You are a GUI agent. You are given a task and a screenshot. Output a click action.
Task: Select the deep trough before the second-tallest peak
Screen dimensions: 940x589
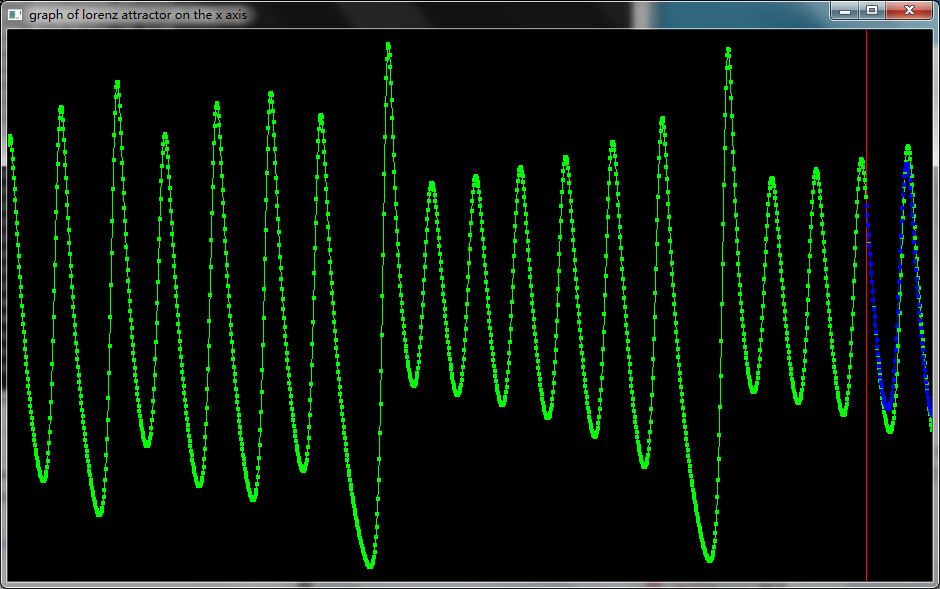click(709, 559)
